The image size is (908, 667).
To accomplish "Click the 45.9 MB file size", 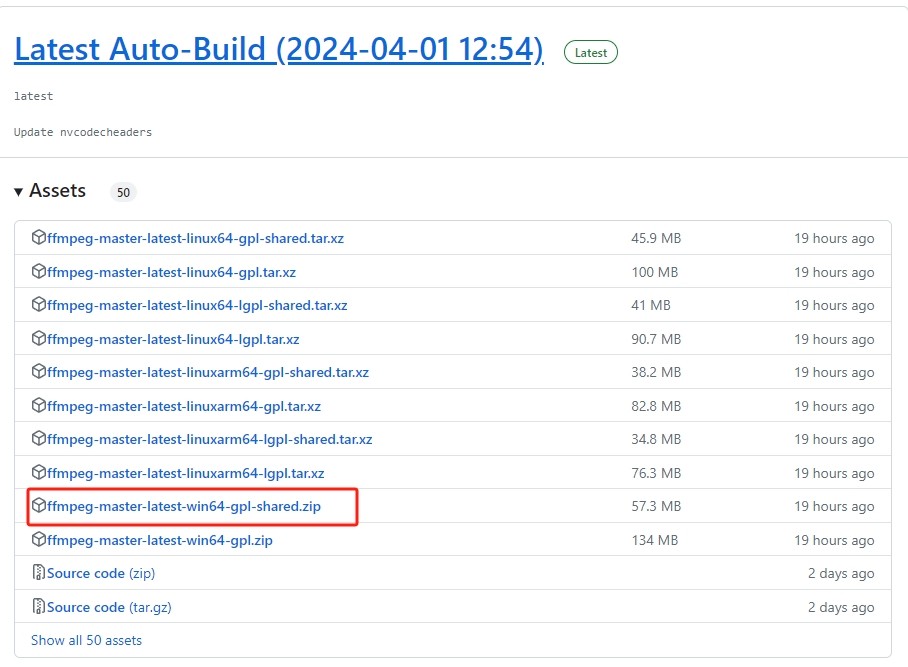I will (x=656, y=238).
